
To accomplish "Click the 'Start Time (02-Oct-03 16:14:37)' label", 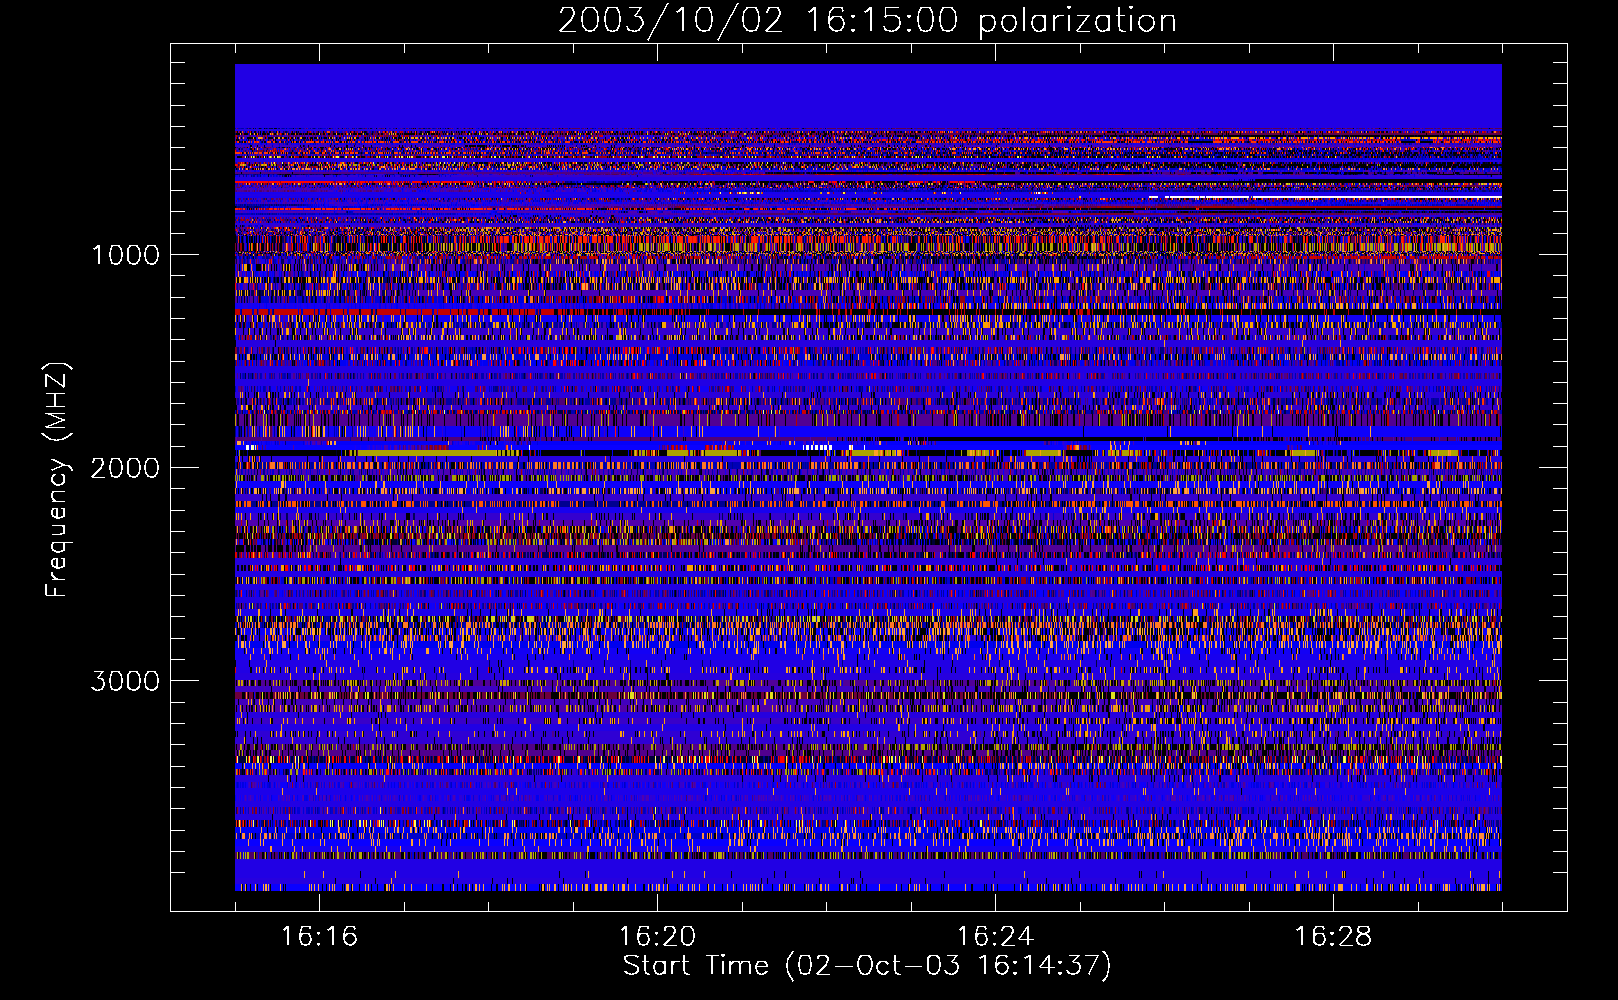I will (867, 966).
